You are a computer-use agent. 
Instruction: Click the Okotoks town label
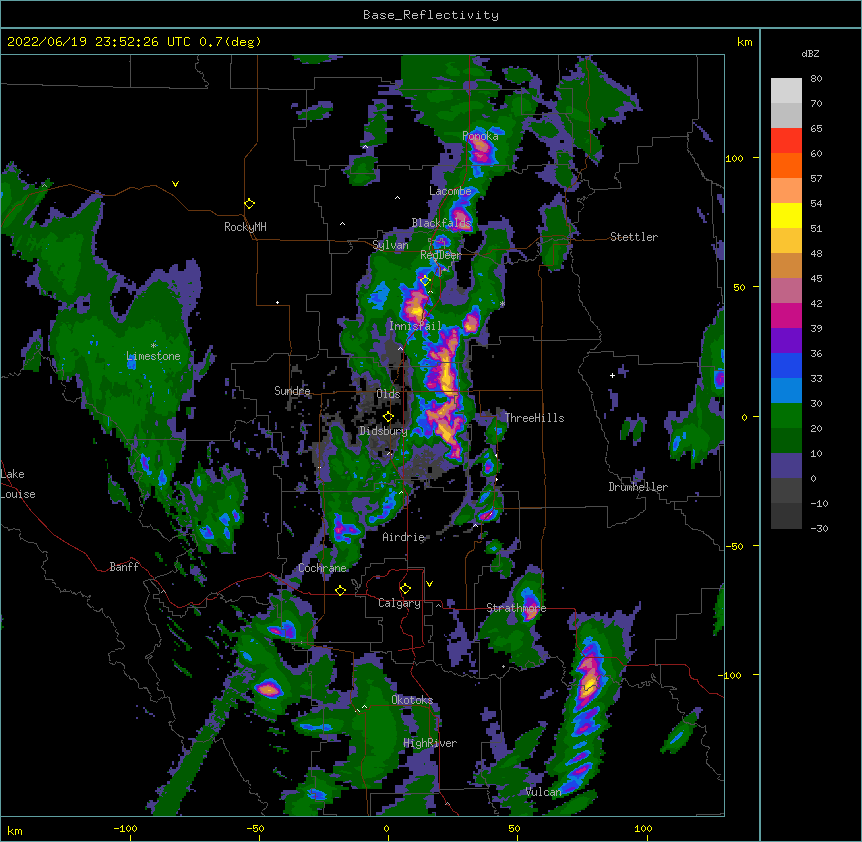[412, 700]
